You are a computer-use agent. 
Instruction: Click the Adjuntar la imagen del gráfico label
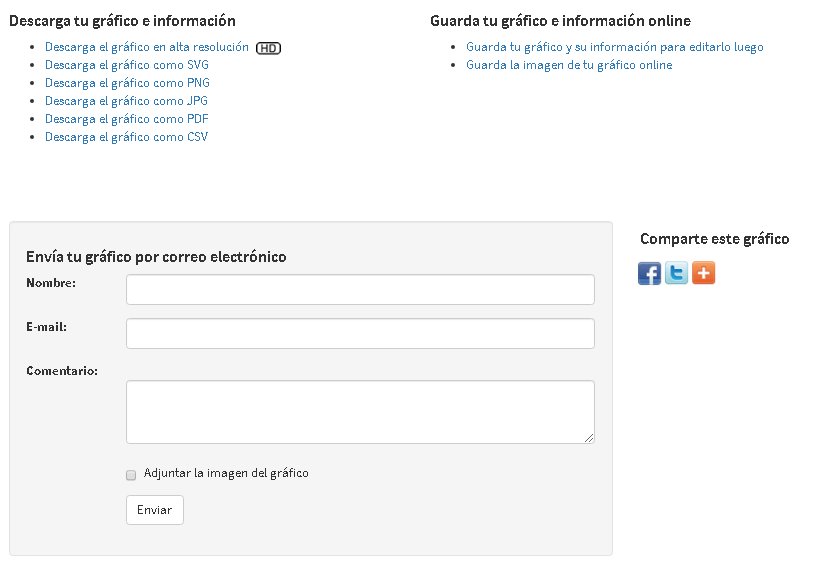(x=226, y=473)
